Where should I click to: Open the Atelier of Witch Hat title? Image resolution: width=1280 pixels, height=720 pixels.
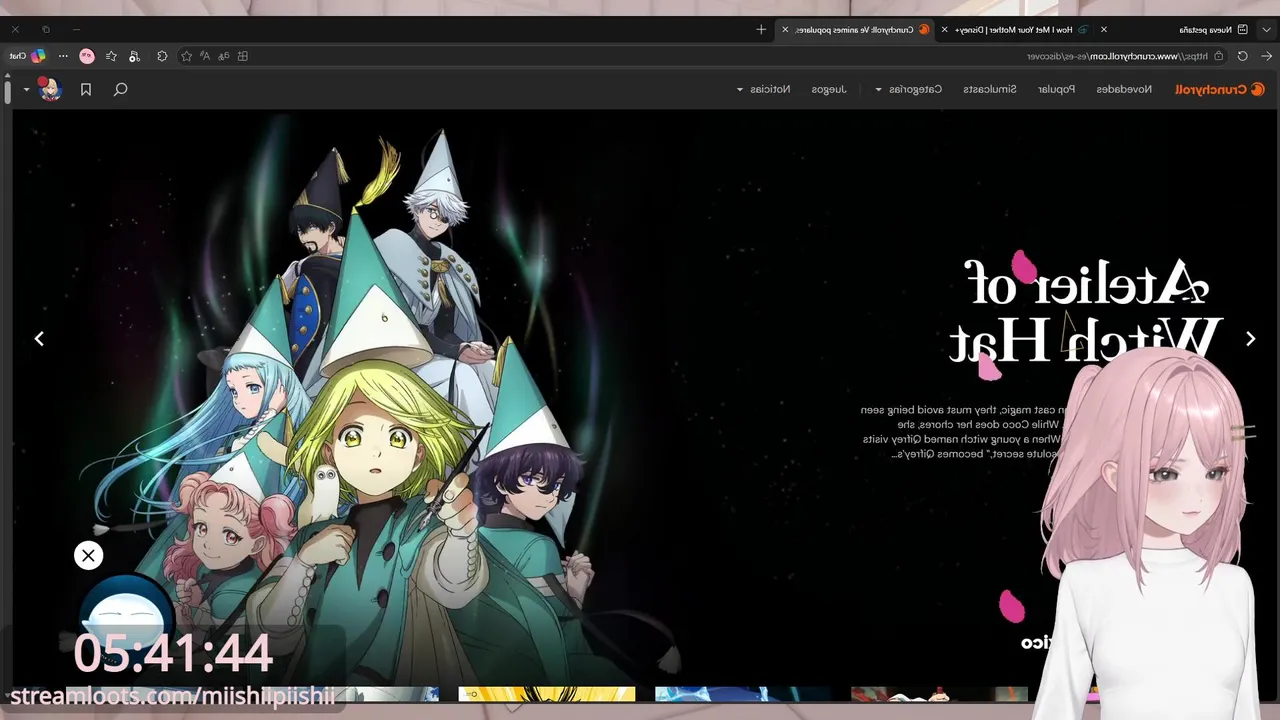click(1085, 311)
